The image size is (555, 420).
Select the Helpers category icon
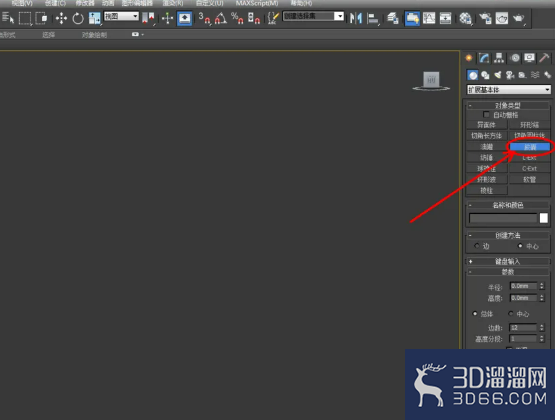tap(522, 75)
